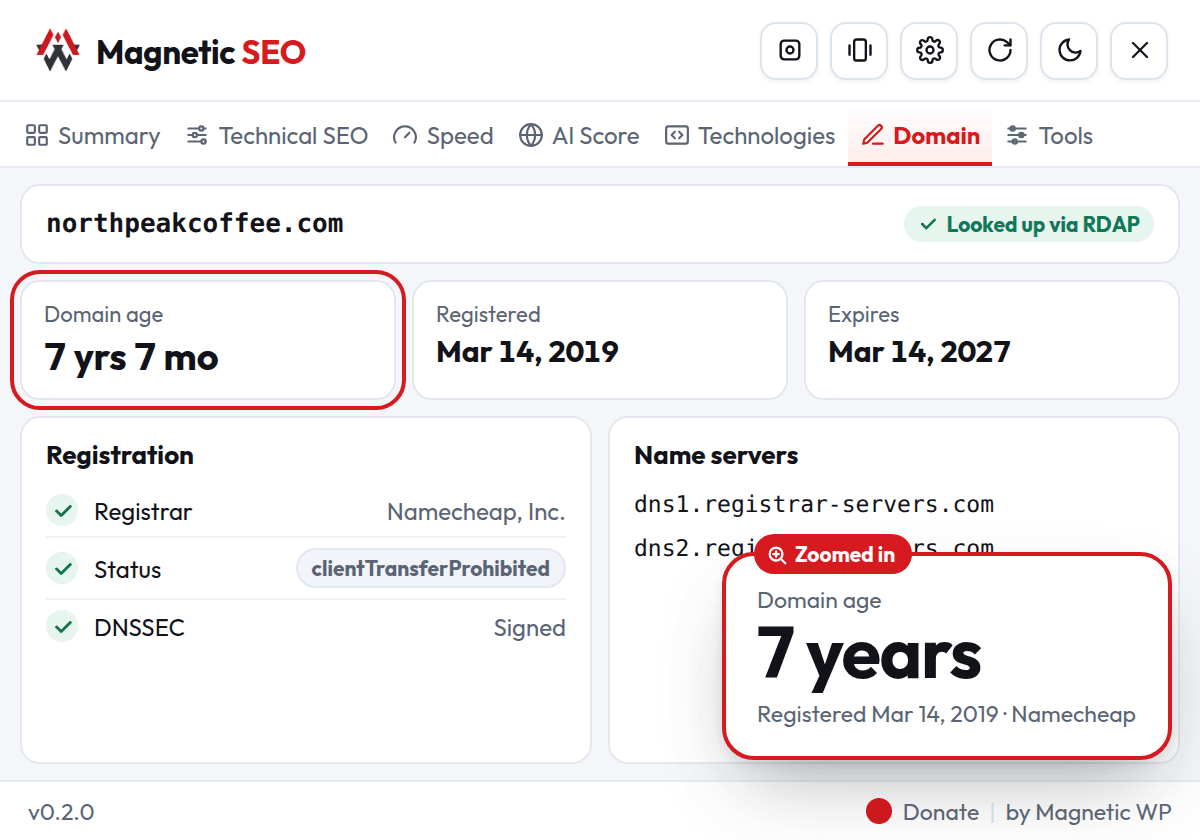
Task: Click the Status row check icon
Action: pyautogui.click(x=63, y=569)
